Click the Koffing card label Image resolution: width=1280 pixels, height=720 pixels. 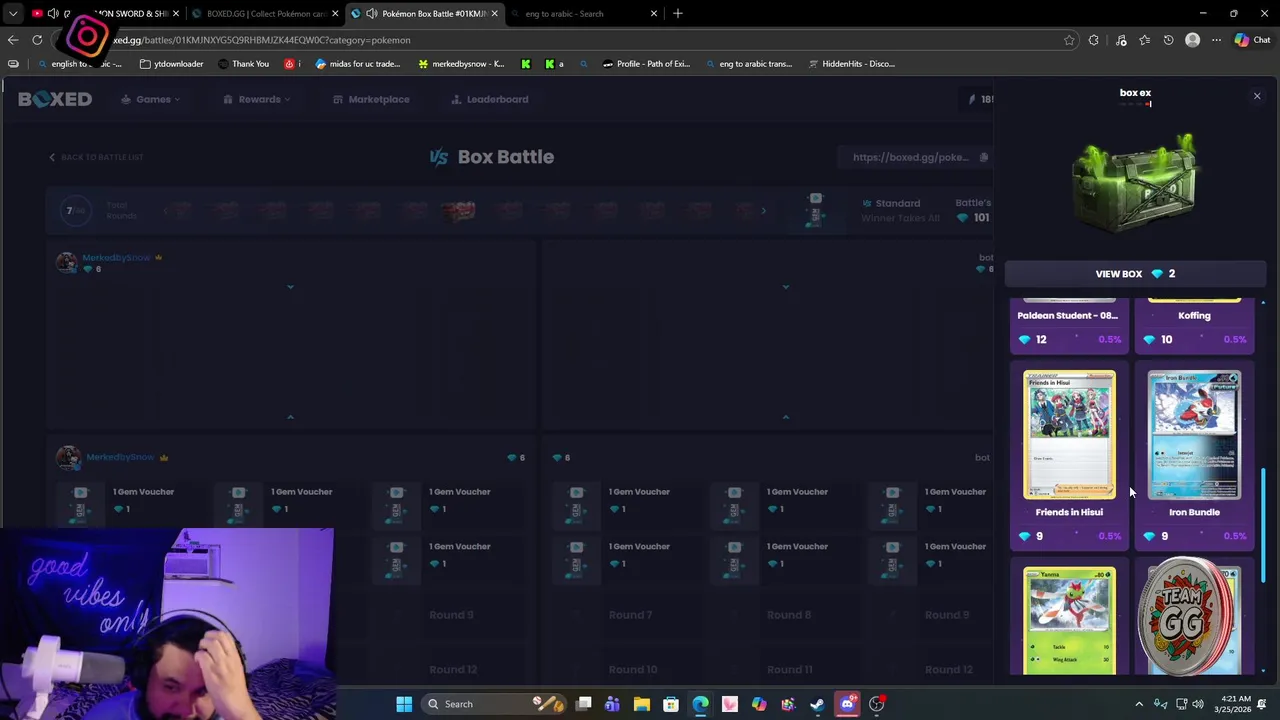(x=1194, y=315)
